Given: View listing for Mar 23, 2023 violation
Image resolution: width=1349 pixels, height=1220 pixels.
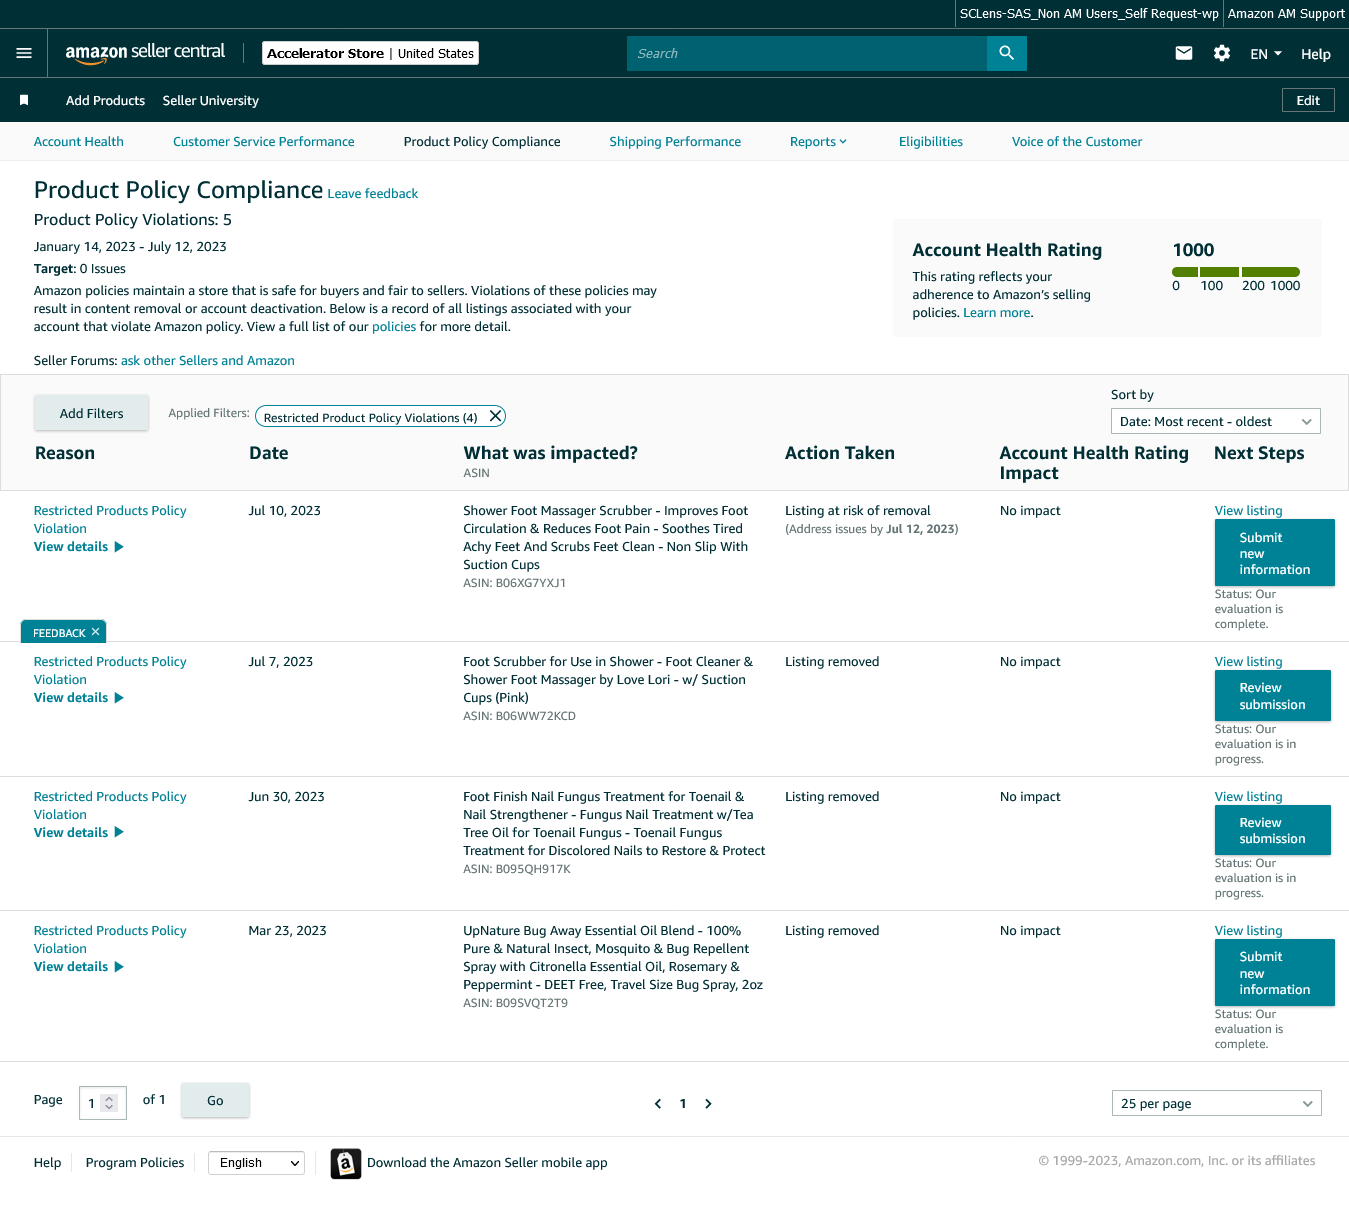Looking at the screenshot, I should pyautogui.click(x=1248, y=931).
